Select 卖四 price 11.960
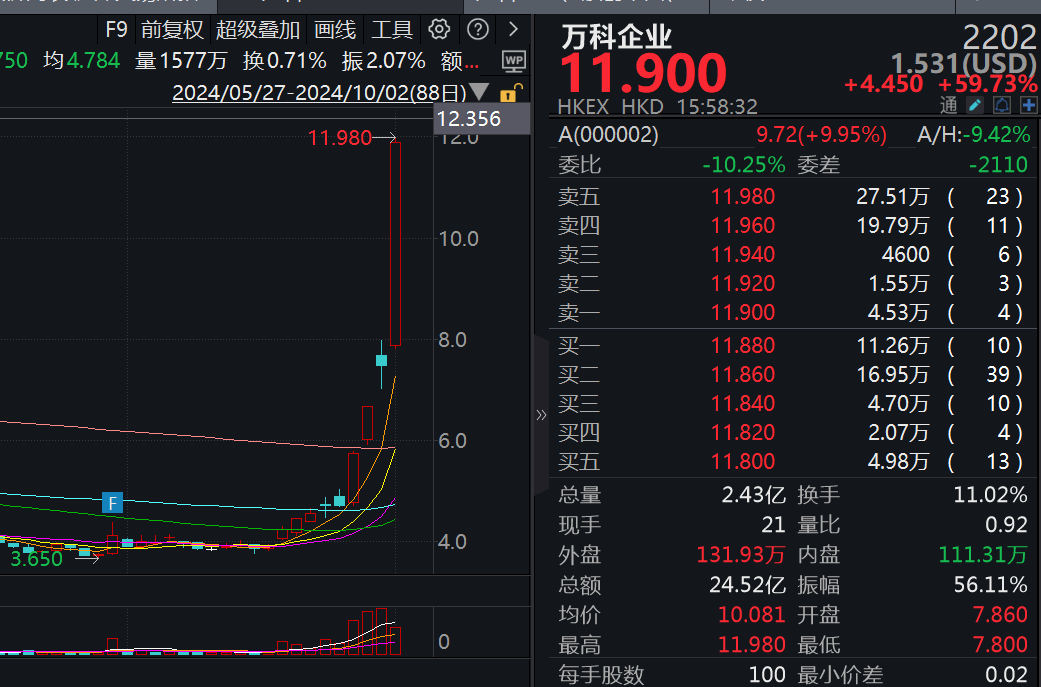 point(743,226)
